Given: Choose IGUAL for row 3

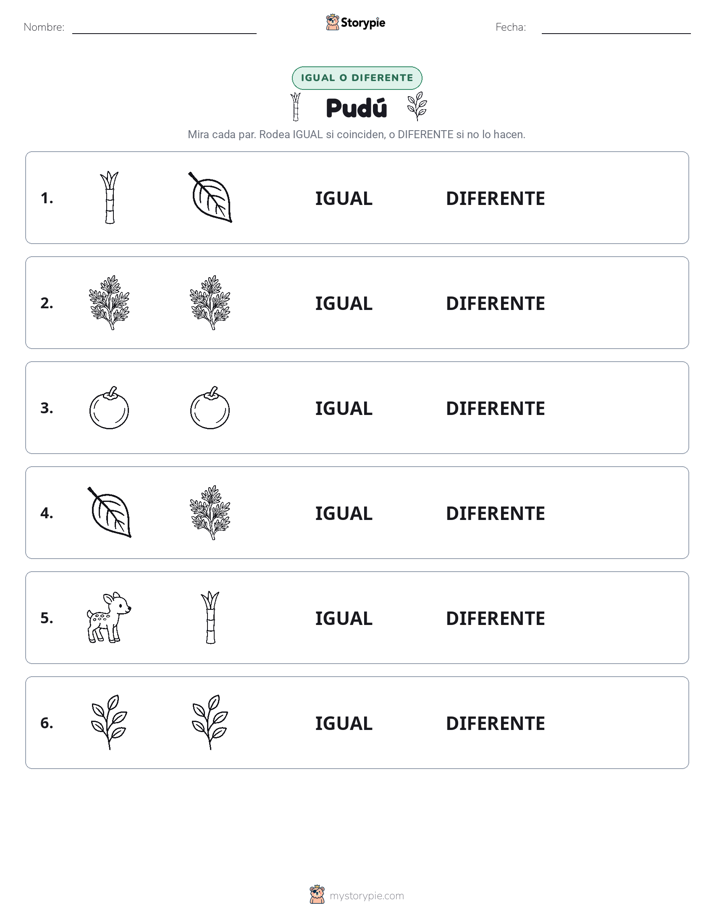Looking at the screenshot, I should tap(343, 408).
